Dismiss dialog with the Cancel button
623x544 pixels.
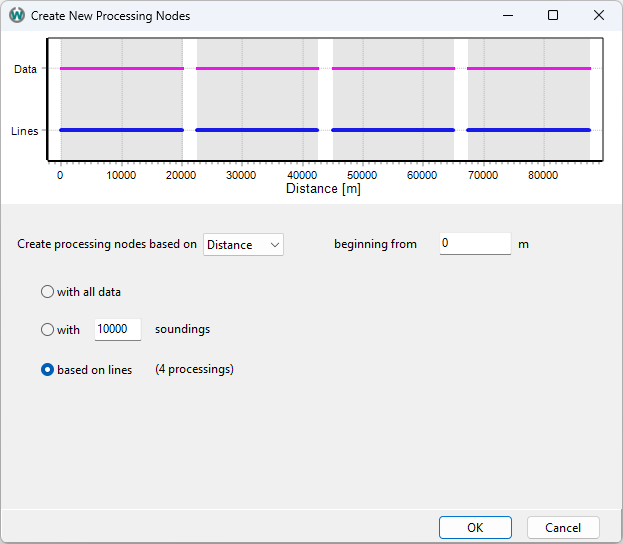pos(563,527)
